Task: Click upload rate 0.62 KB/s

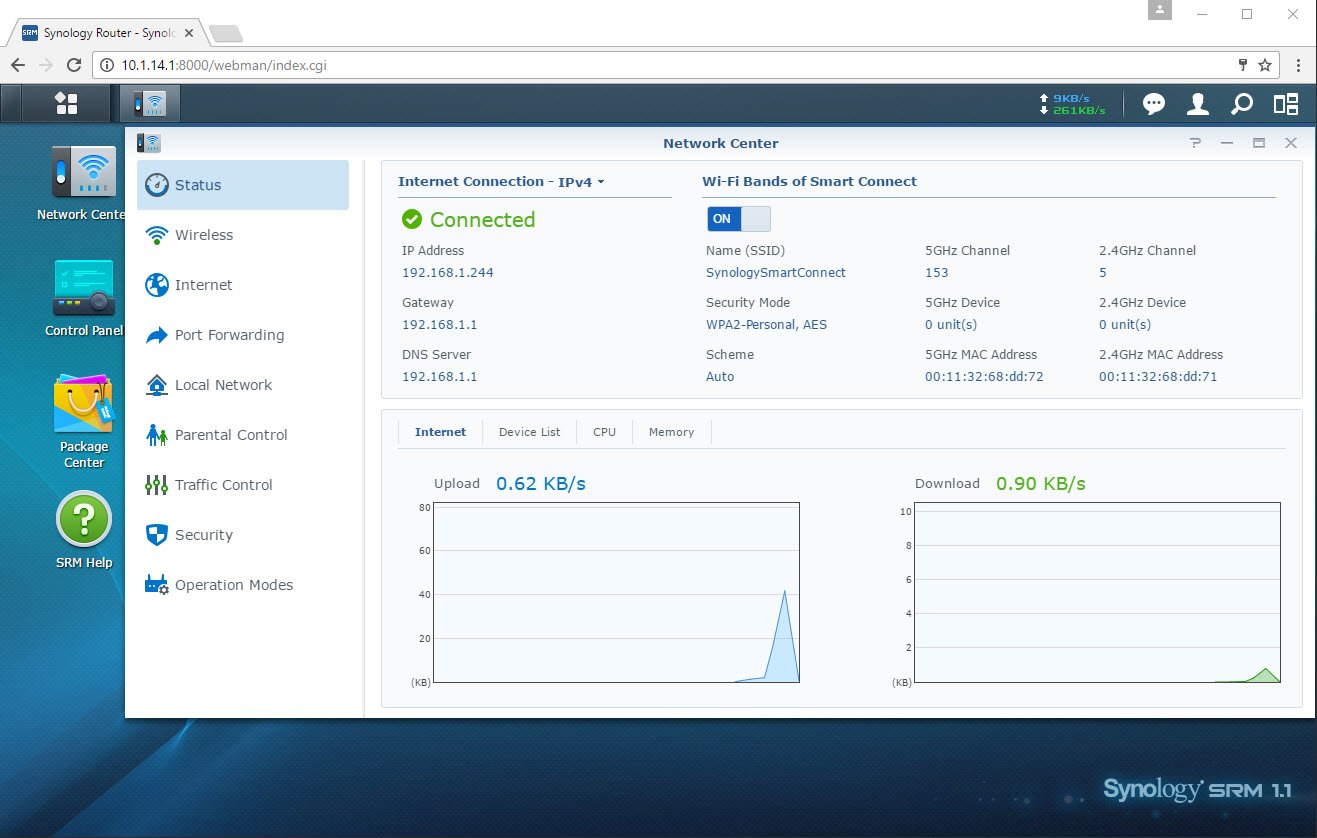Action: 541,484
